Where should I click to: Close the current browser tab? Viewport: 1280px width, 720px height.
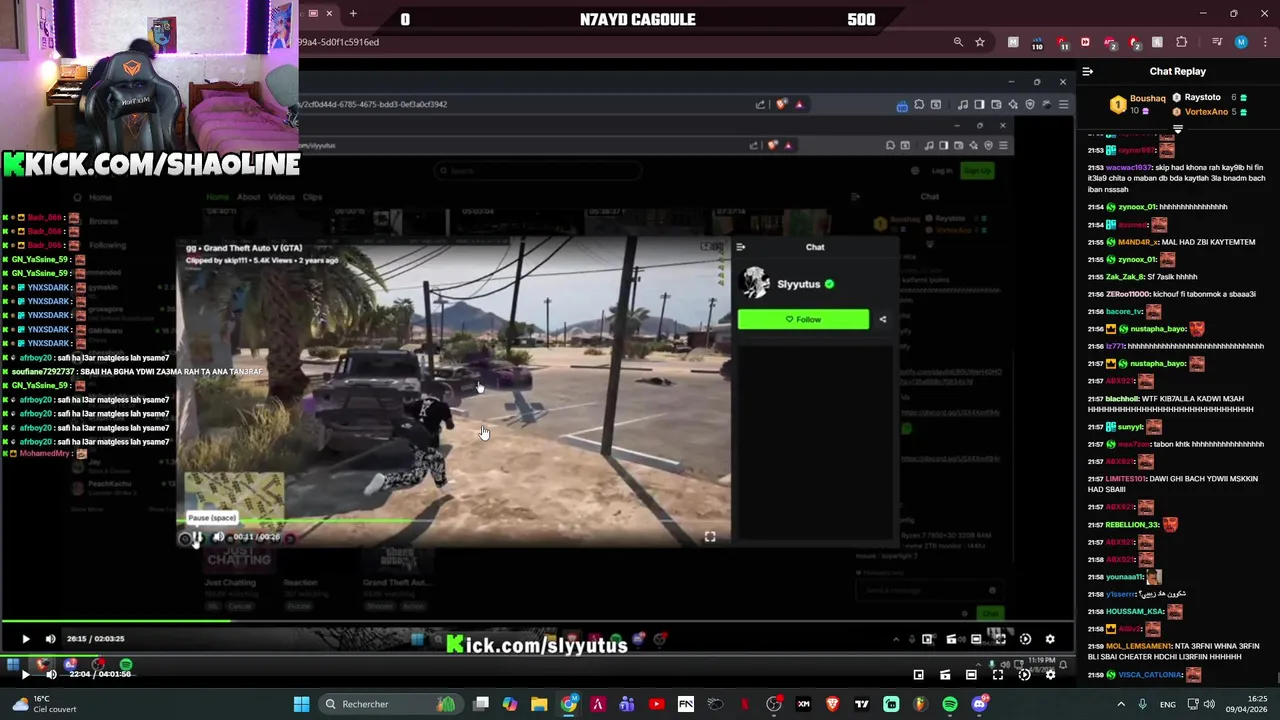click(327, 13)
